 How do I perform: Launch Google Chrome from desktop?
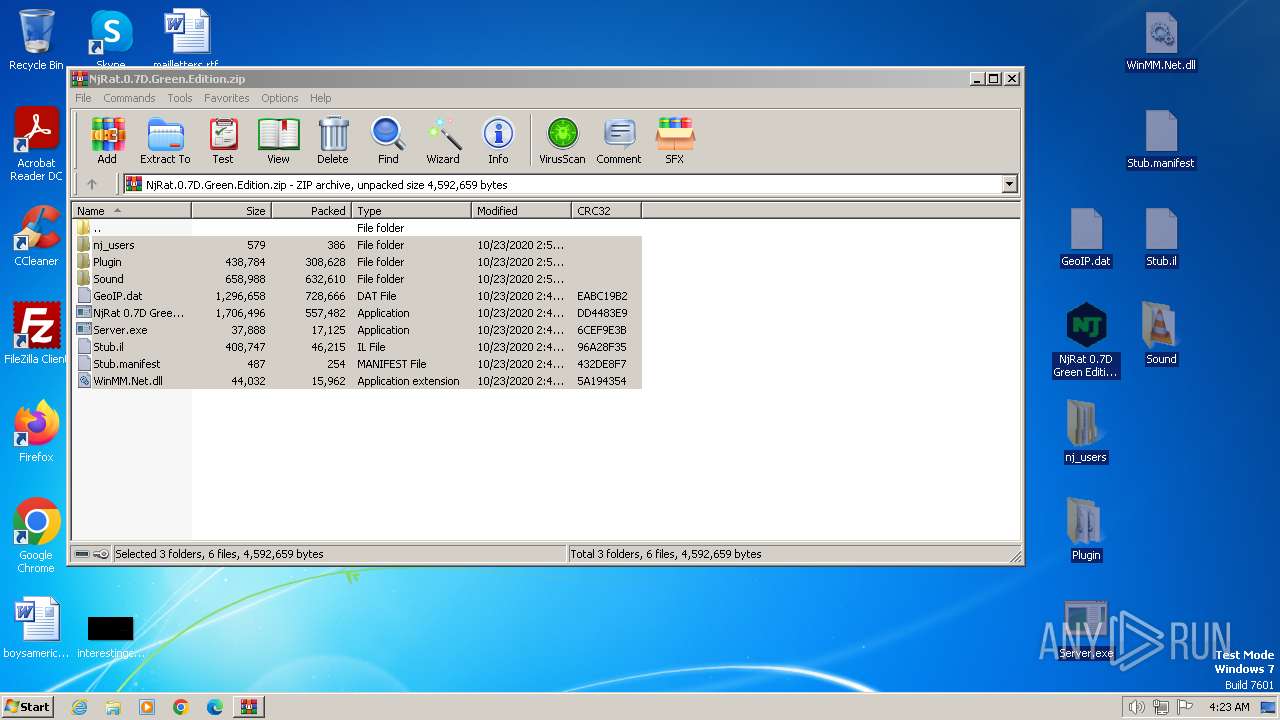[x=36, y=536]
